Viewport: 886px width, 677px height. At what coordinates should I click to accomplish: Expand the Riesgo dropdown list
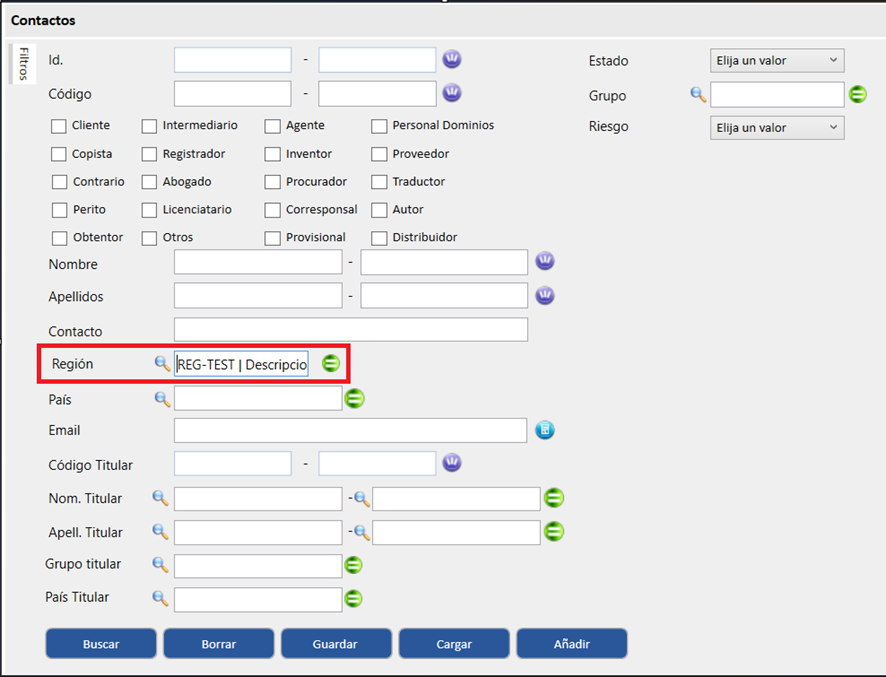pos(776,128)
